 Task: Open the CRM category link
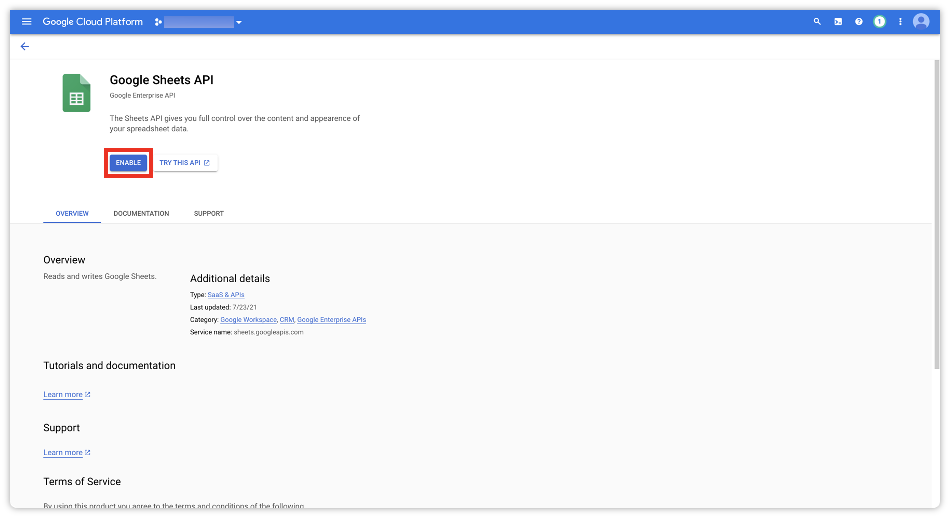click(x=287, y=320)
